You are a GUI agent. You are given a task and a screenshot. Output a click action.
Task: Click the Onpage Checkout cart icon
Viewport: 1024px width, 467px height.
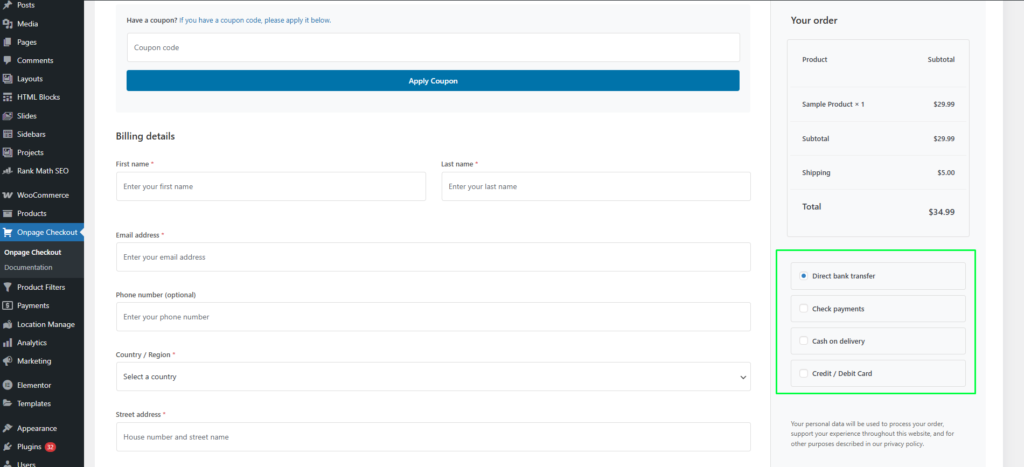7,232
